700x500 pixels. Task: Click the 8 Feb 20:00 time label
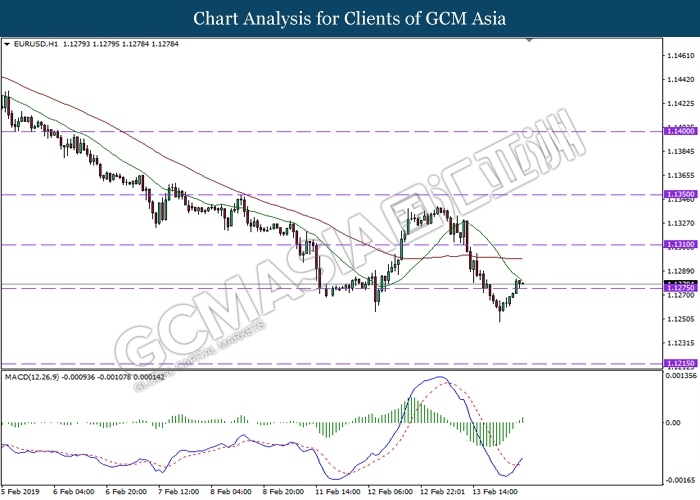pyautogui.click(x=283, y=492)
